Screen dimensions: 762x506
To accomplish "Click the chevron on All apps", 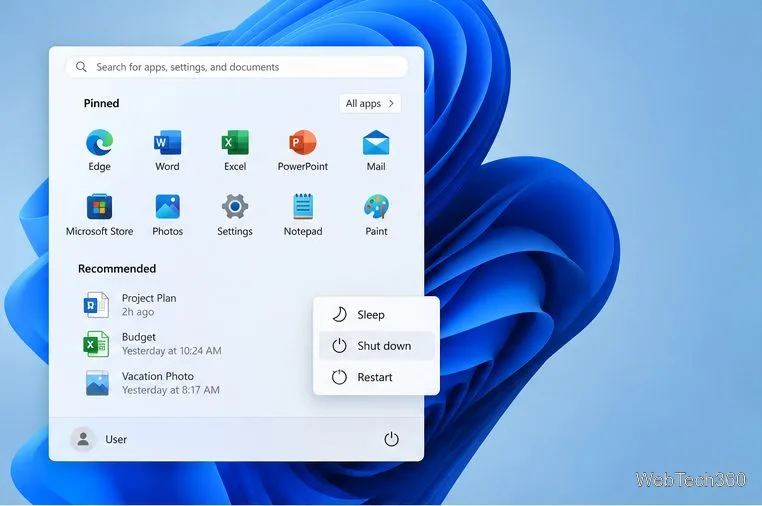I will [391, 104].
